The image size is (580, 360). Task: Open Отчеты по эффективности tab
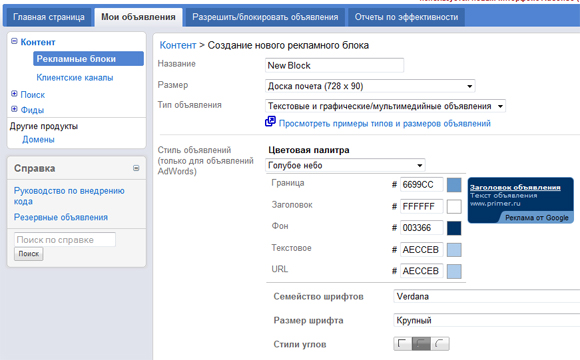[406, 17]
